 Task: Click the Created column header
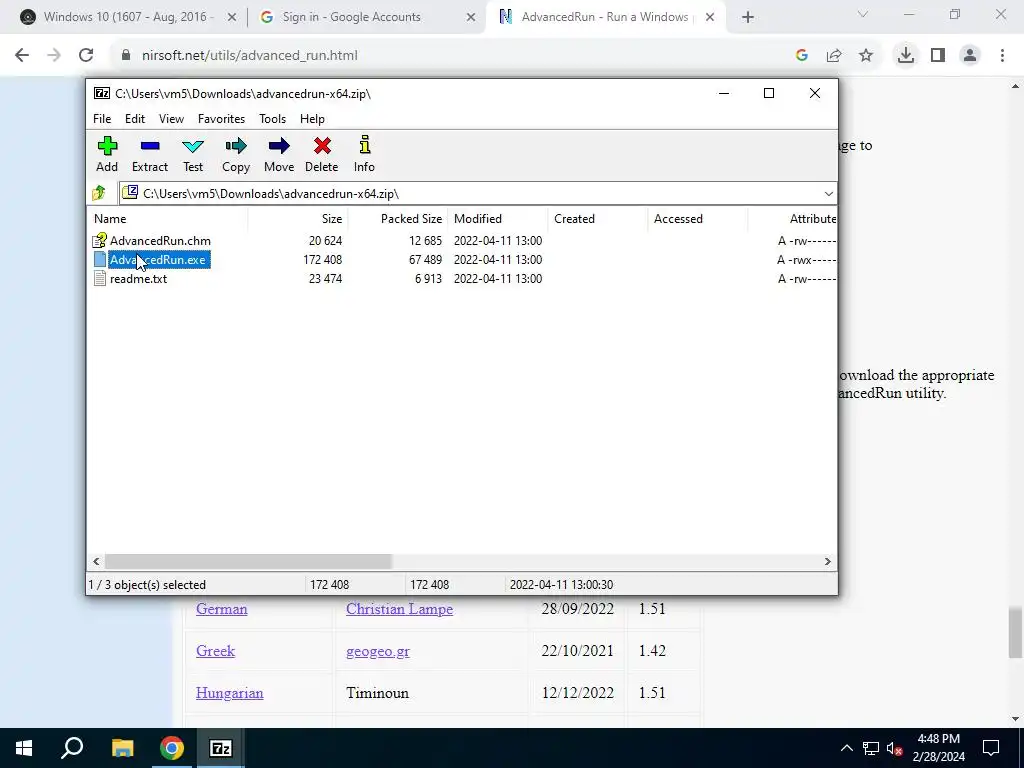[x=598, y=219]
